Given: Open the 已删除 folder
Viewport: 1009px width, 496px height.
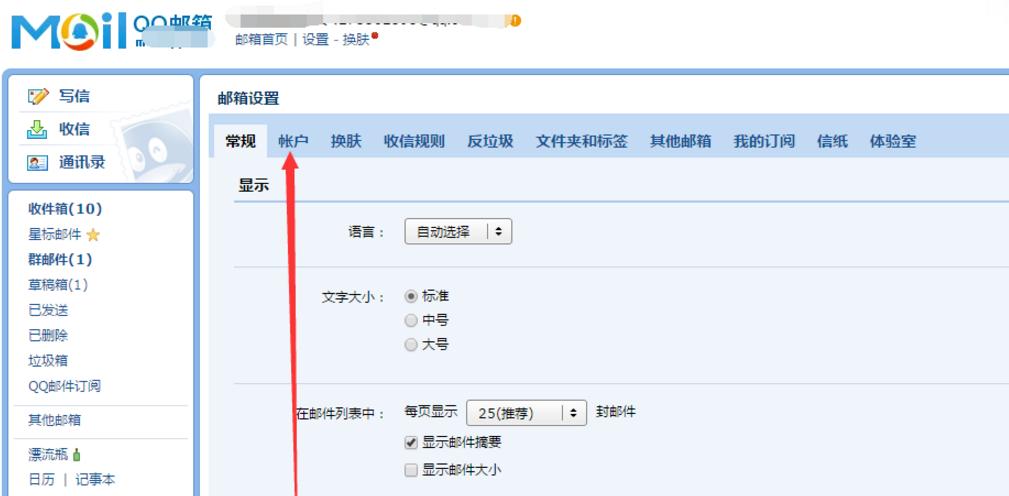Looking at the screenshot, I should point(48,335).
